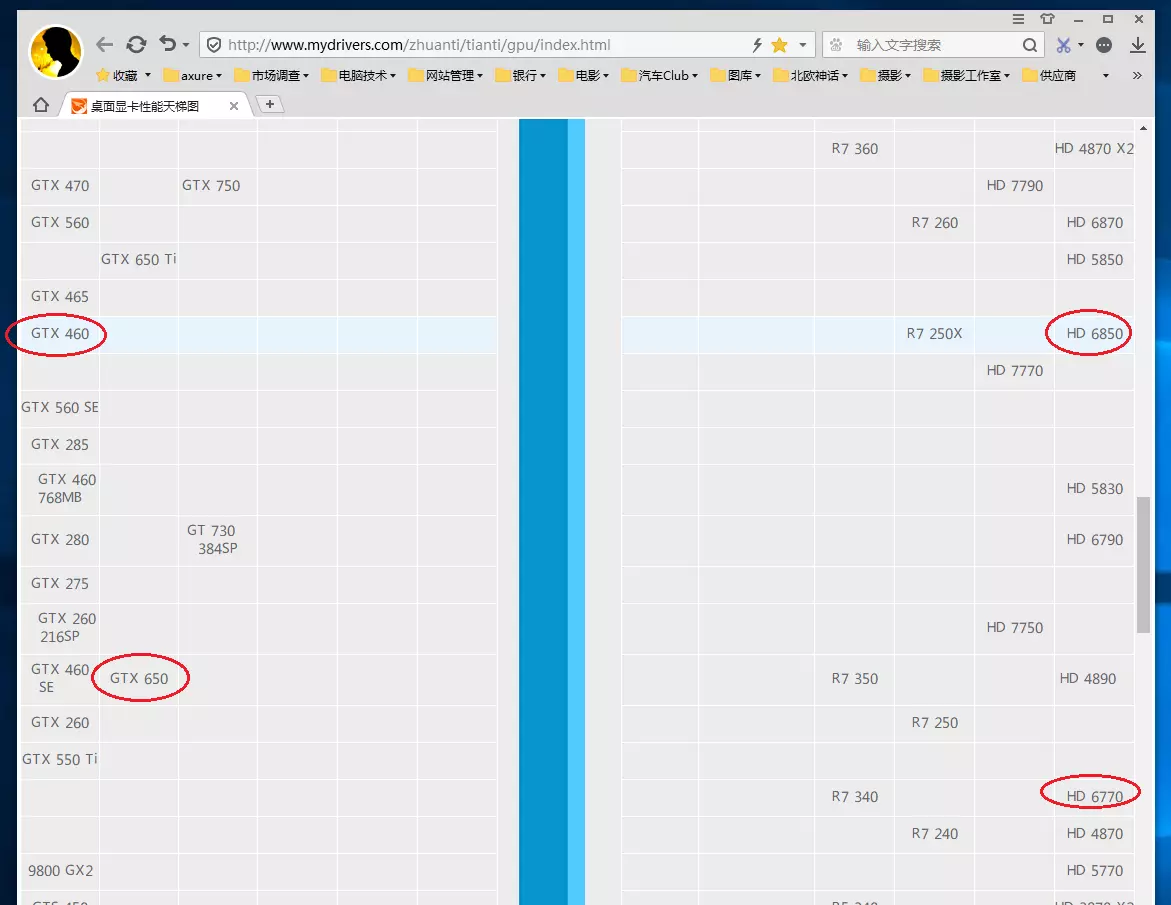Close the 桌面显卡性能天梯图 tab
Image resolution: width=1171 pixels, height=905 pixels.
point(234,106)
